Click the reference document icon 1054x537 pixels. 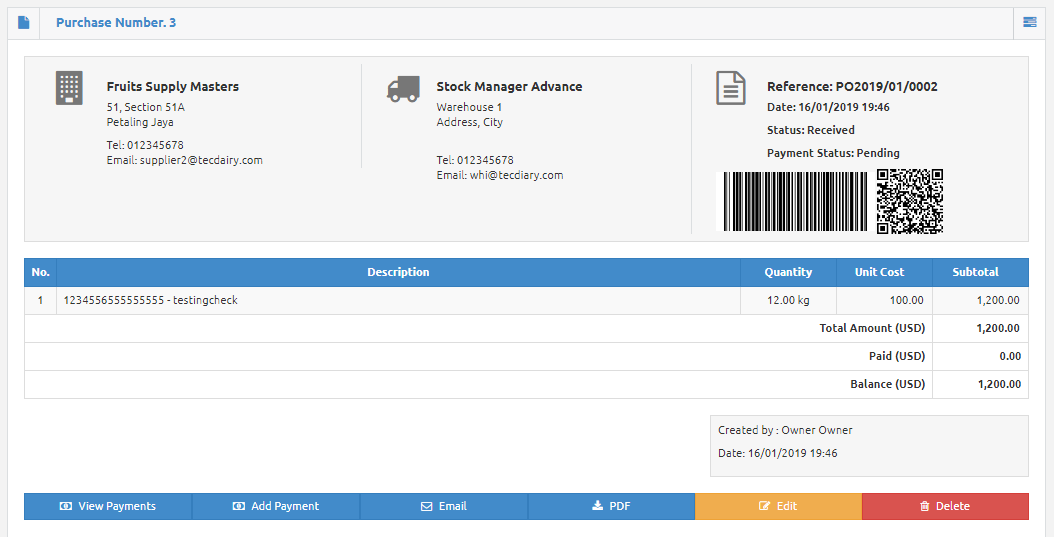coord(731,88)
